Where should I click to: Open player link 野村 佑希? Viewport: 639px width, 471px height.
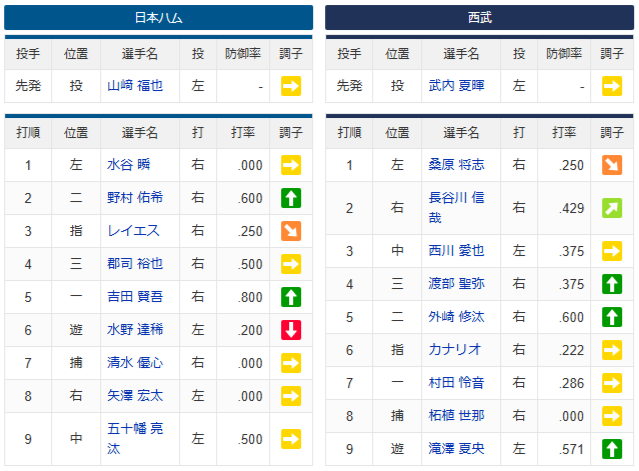(135, 198)
